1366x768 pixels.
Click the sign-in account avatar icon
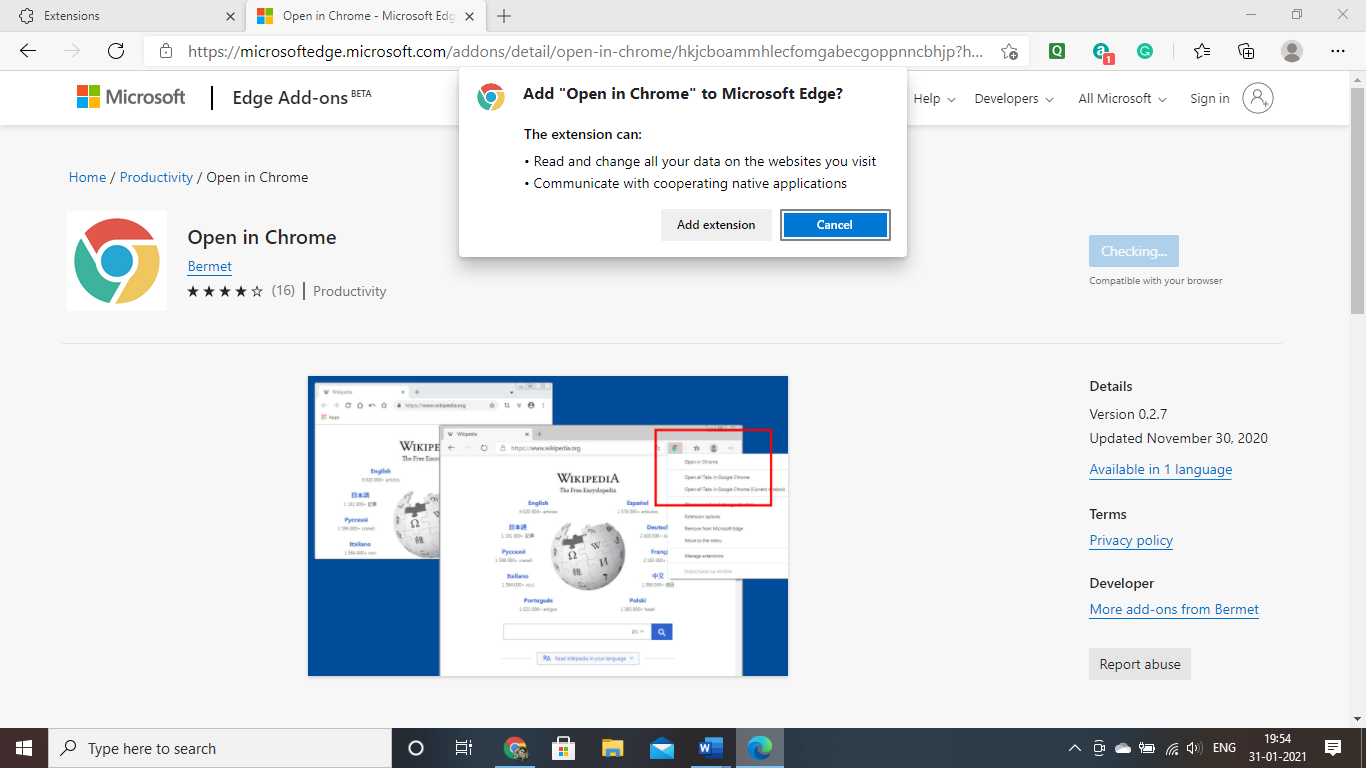click(x=1258, y=98)
